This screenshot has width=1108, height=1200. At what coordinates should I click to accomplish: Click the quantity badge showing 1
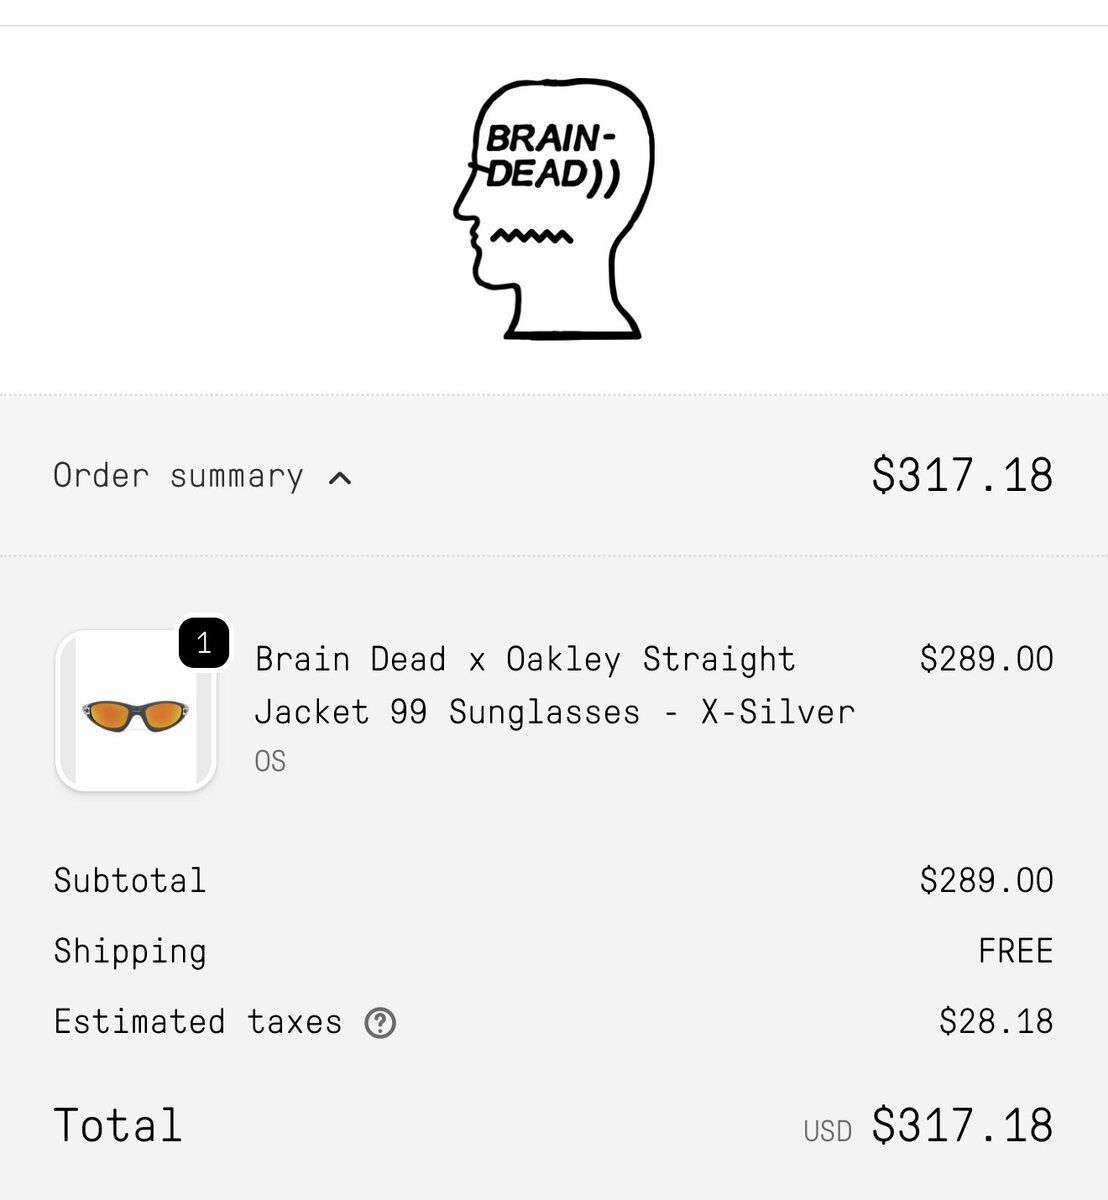[204, 643]
